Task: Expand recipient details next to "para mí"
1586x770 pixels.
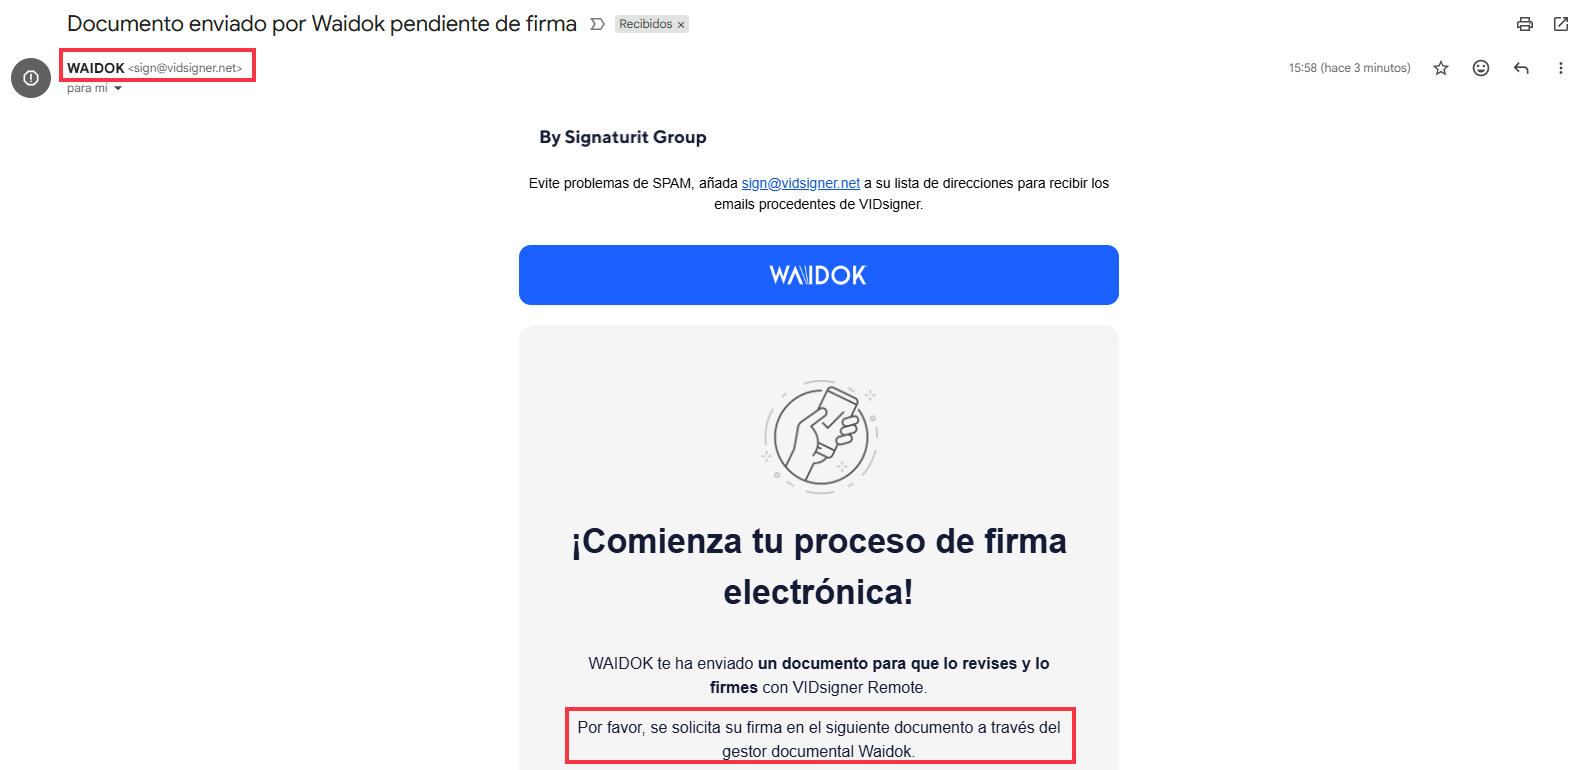Action: tap(118, 89)
